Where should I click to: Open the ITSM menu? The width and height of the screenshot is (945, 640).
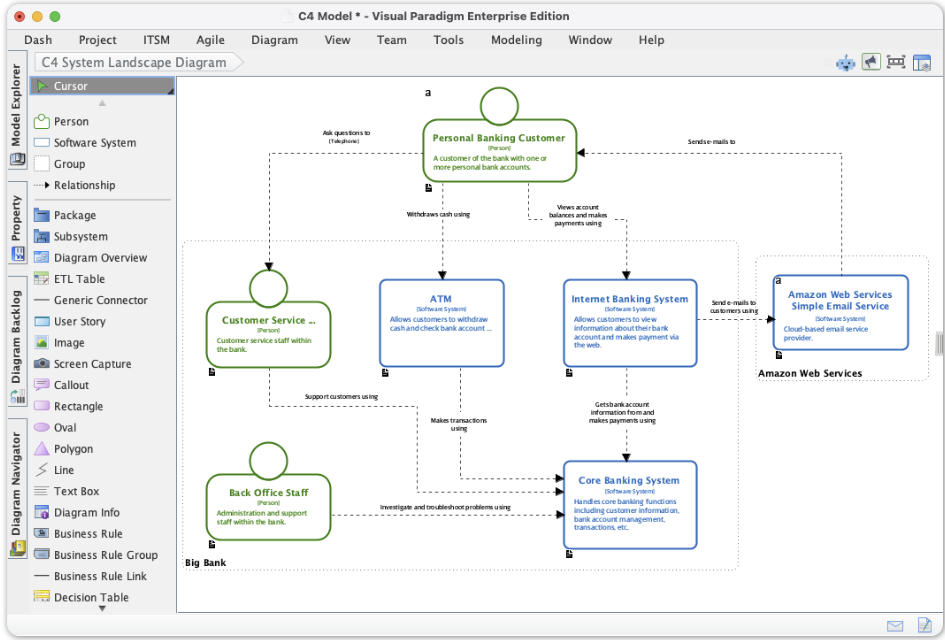(x=156, y=40)
